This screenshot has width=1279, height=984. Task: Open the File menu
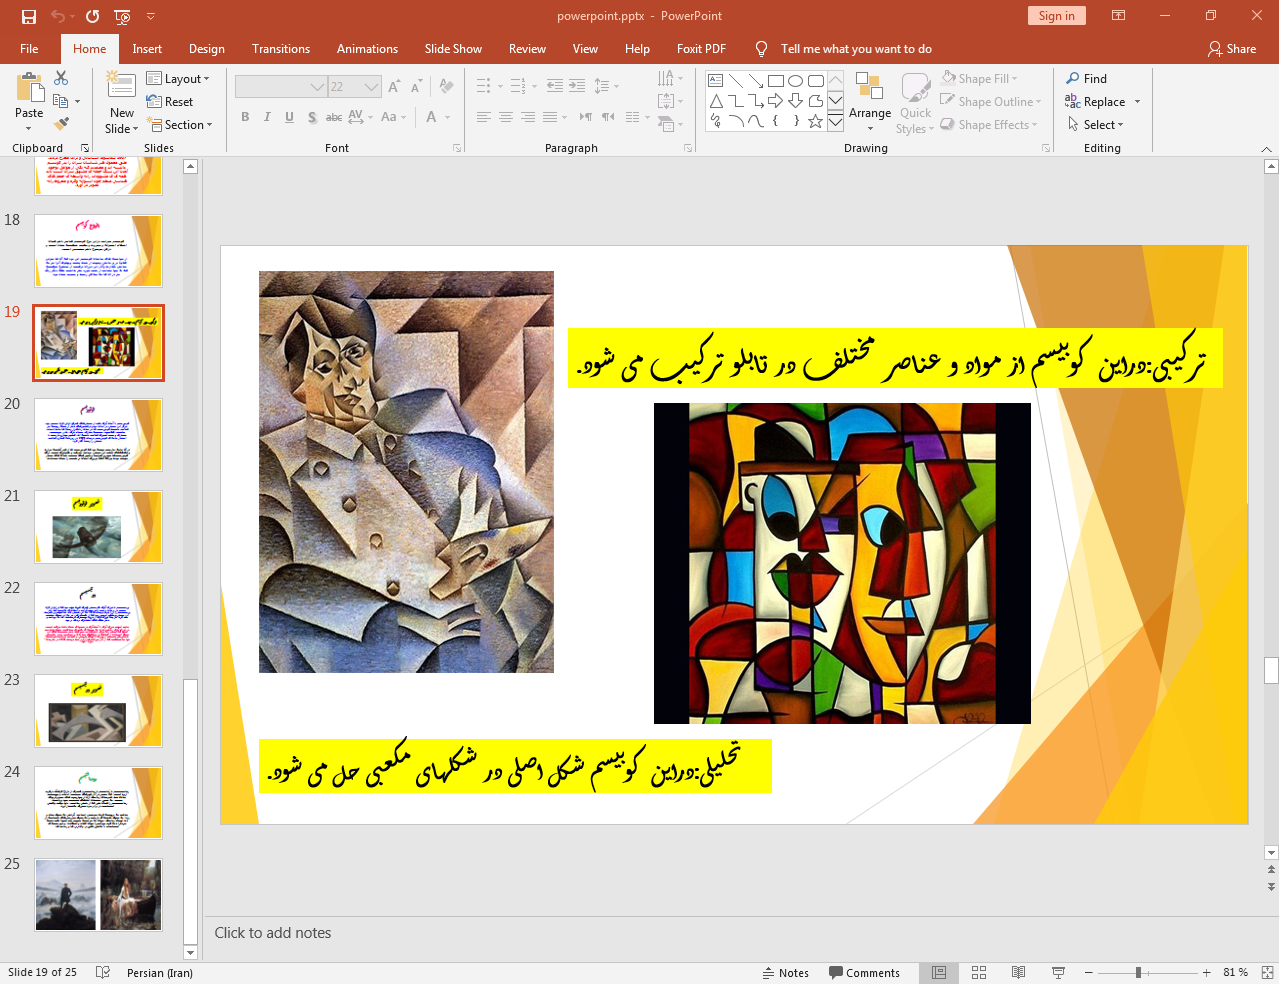tap(29, 49)
